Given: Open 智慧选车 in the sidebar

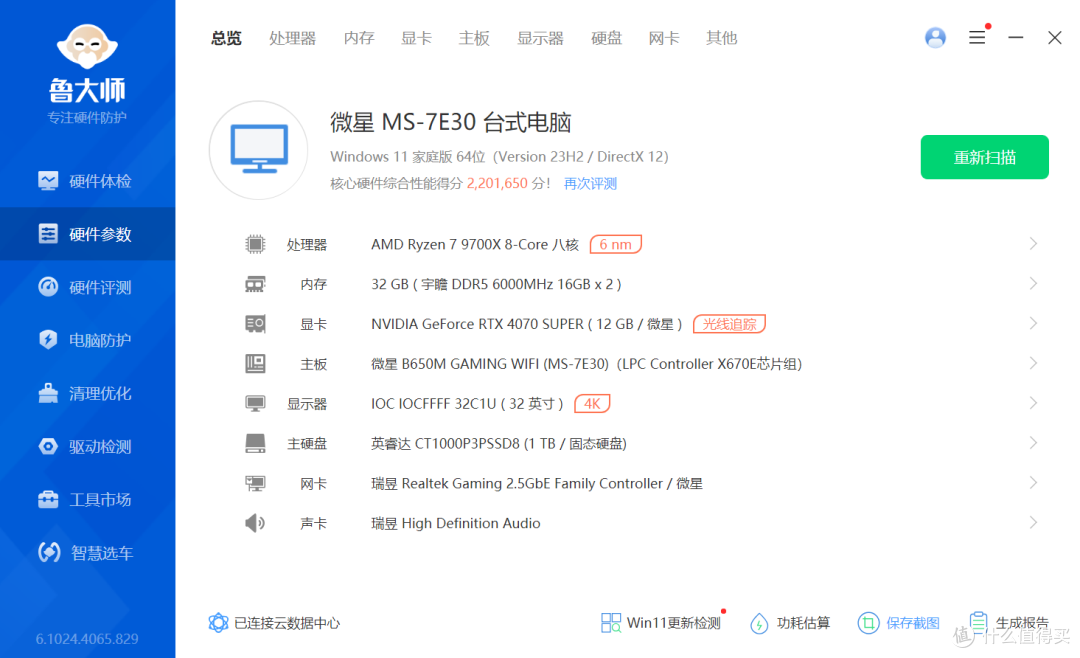Looking at the screenshot, I should [87, 553].
